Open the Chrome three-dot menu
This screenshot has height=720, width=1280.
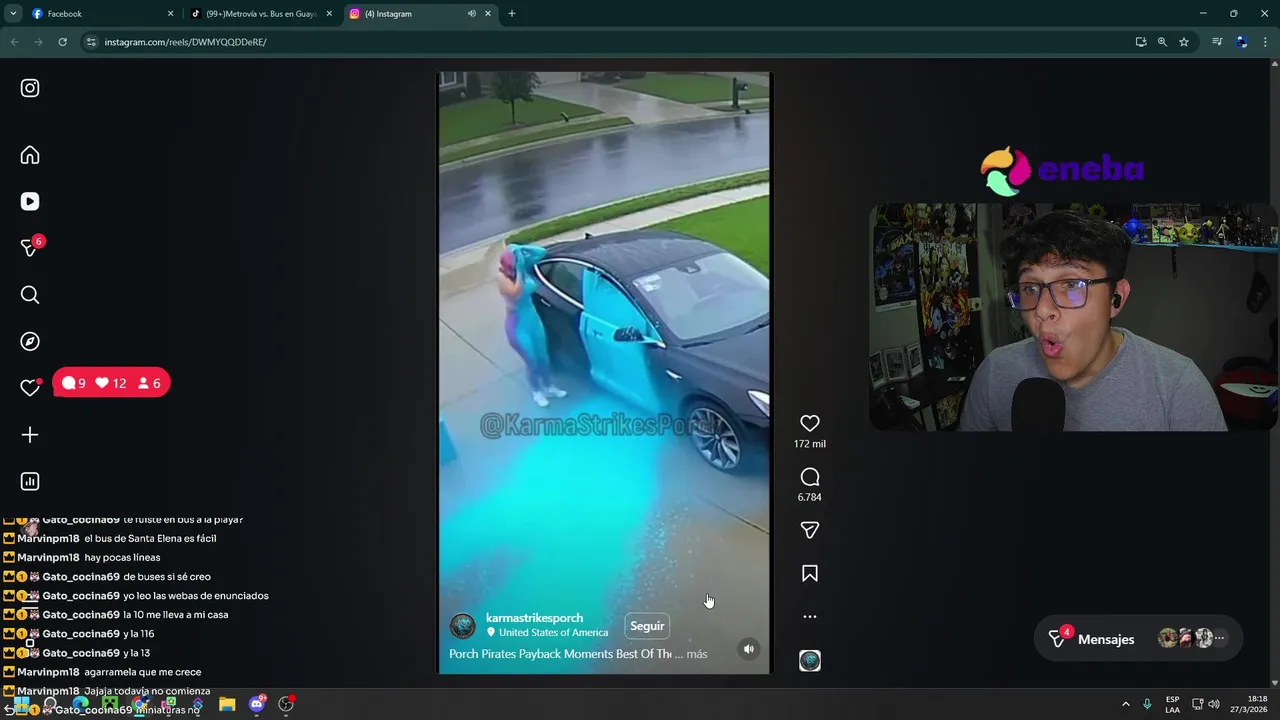(1265, 42)
